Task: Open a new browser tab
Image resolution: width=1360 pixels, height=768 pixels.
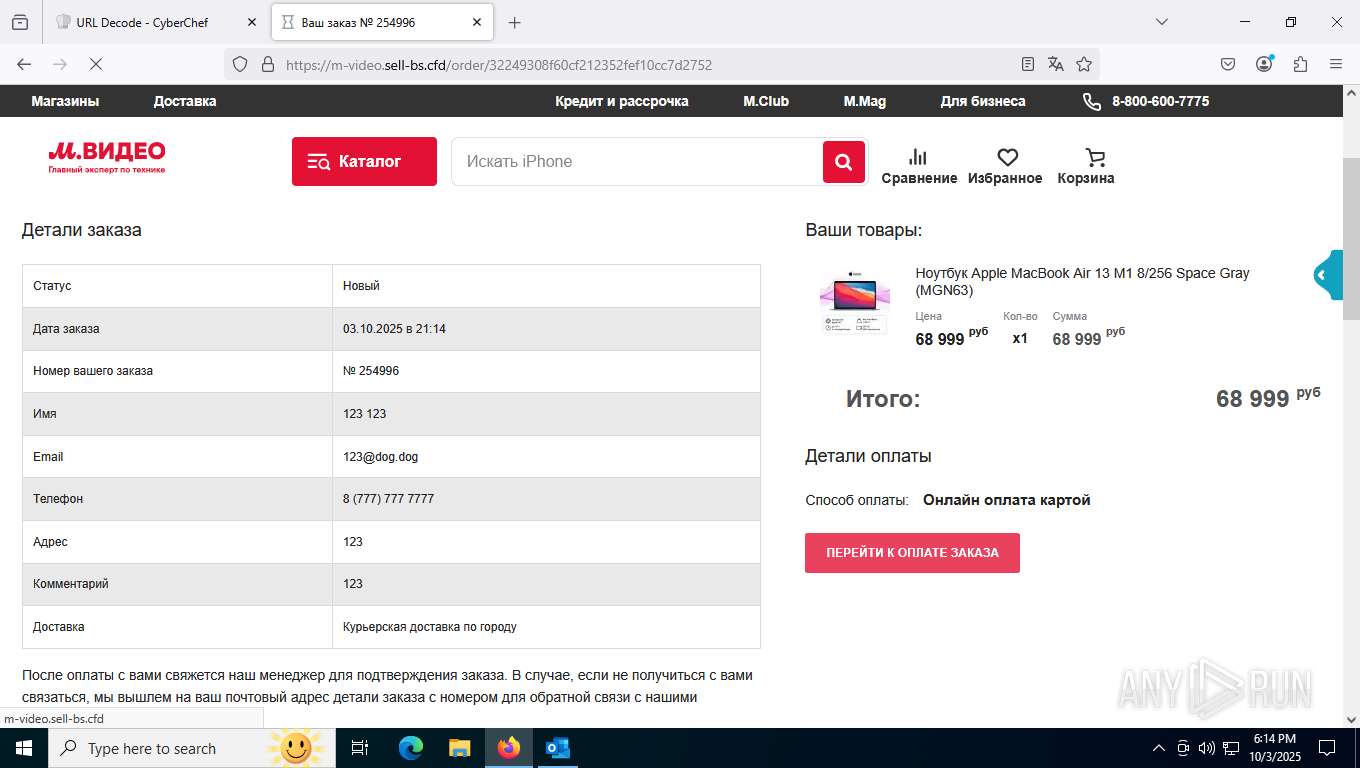Action: coord(514,22)
